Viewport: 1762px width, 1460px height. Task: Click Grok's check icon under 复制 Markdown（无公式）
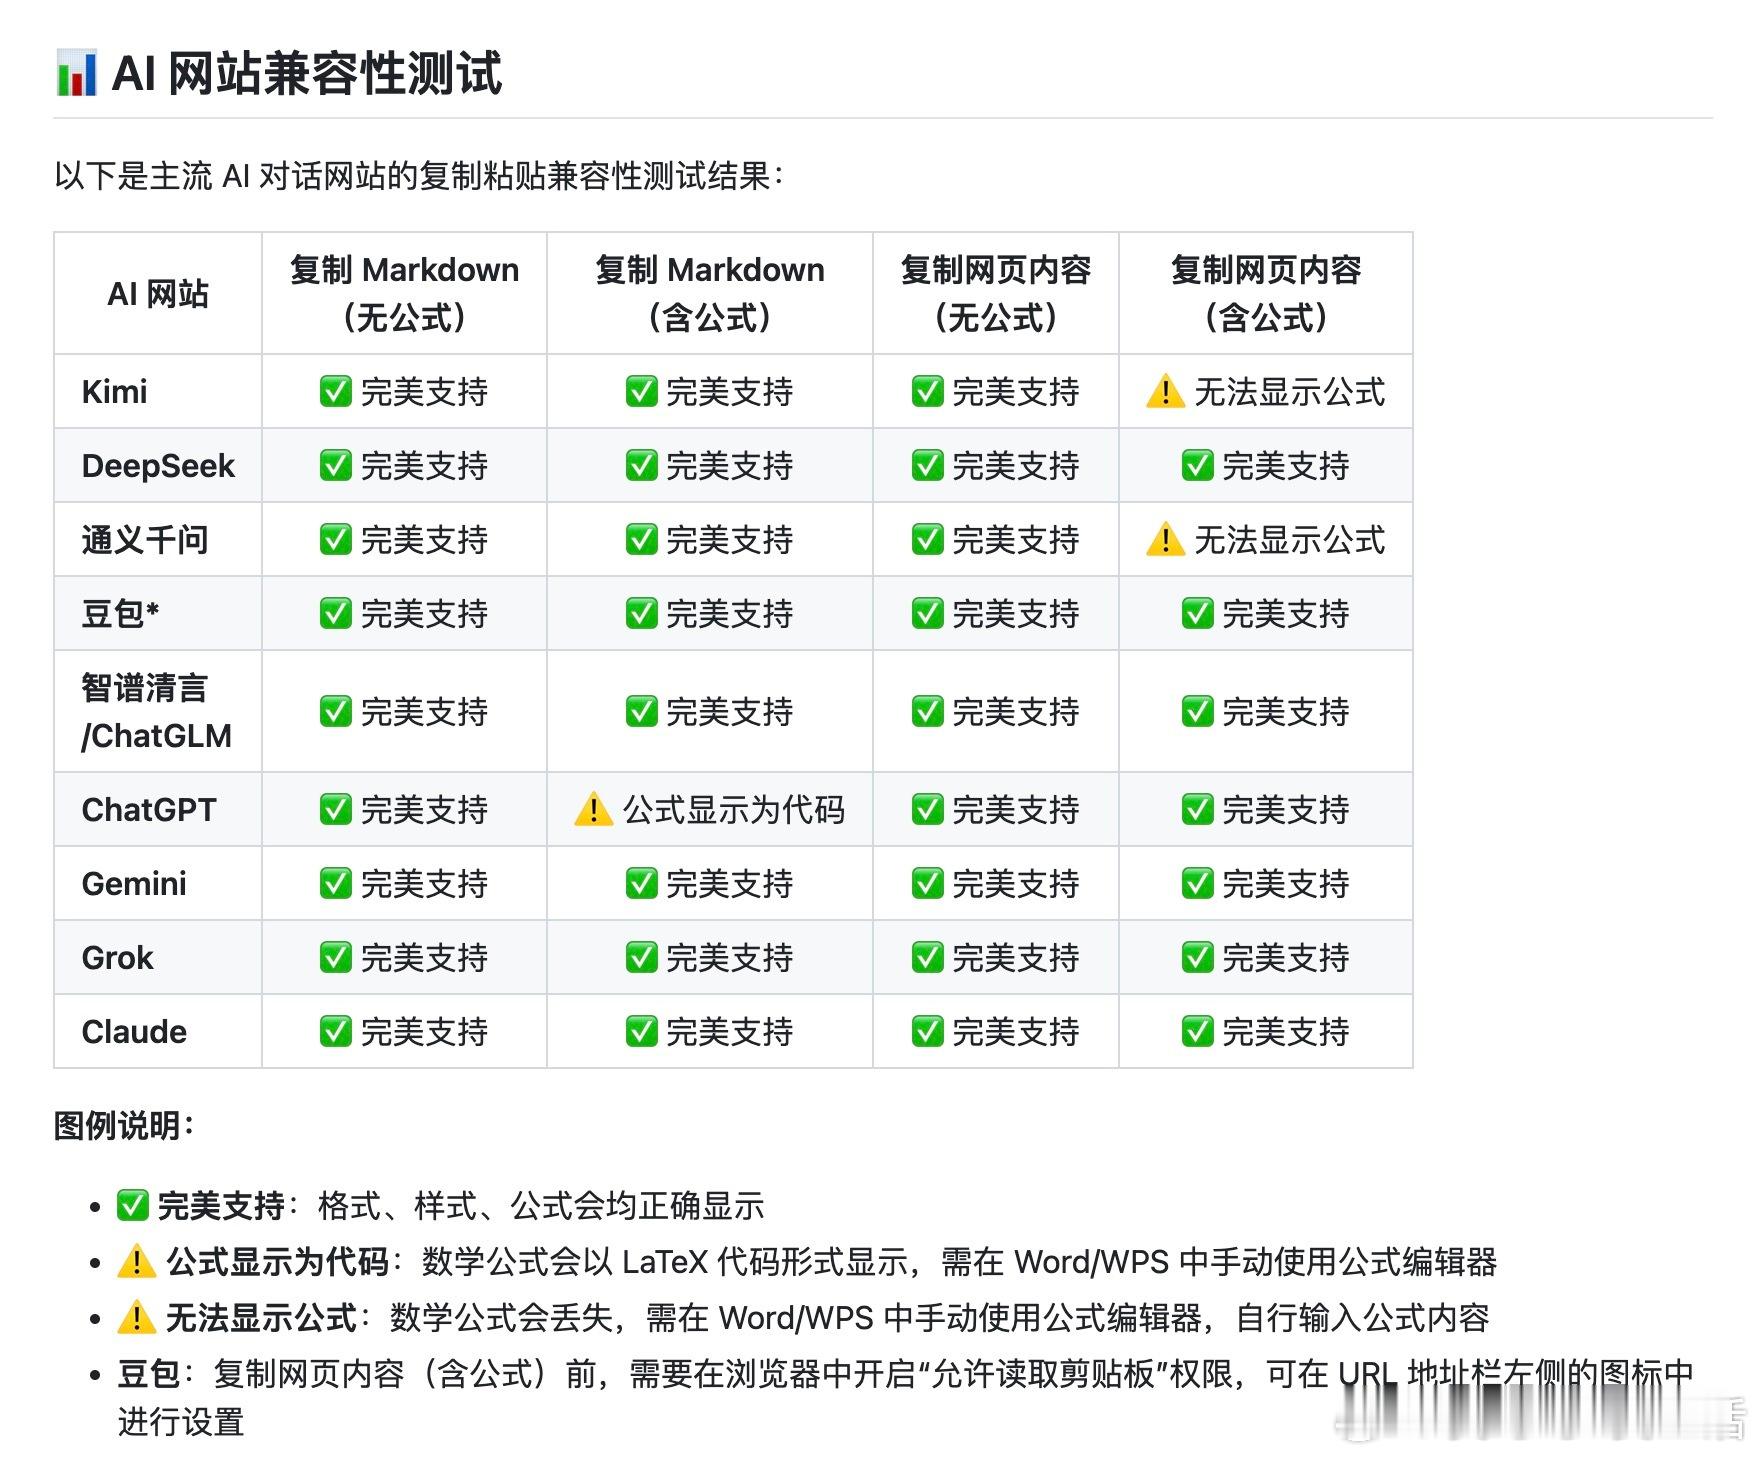(336, 957)
